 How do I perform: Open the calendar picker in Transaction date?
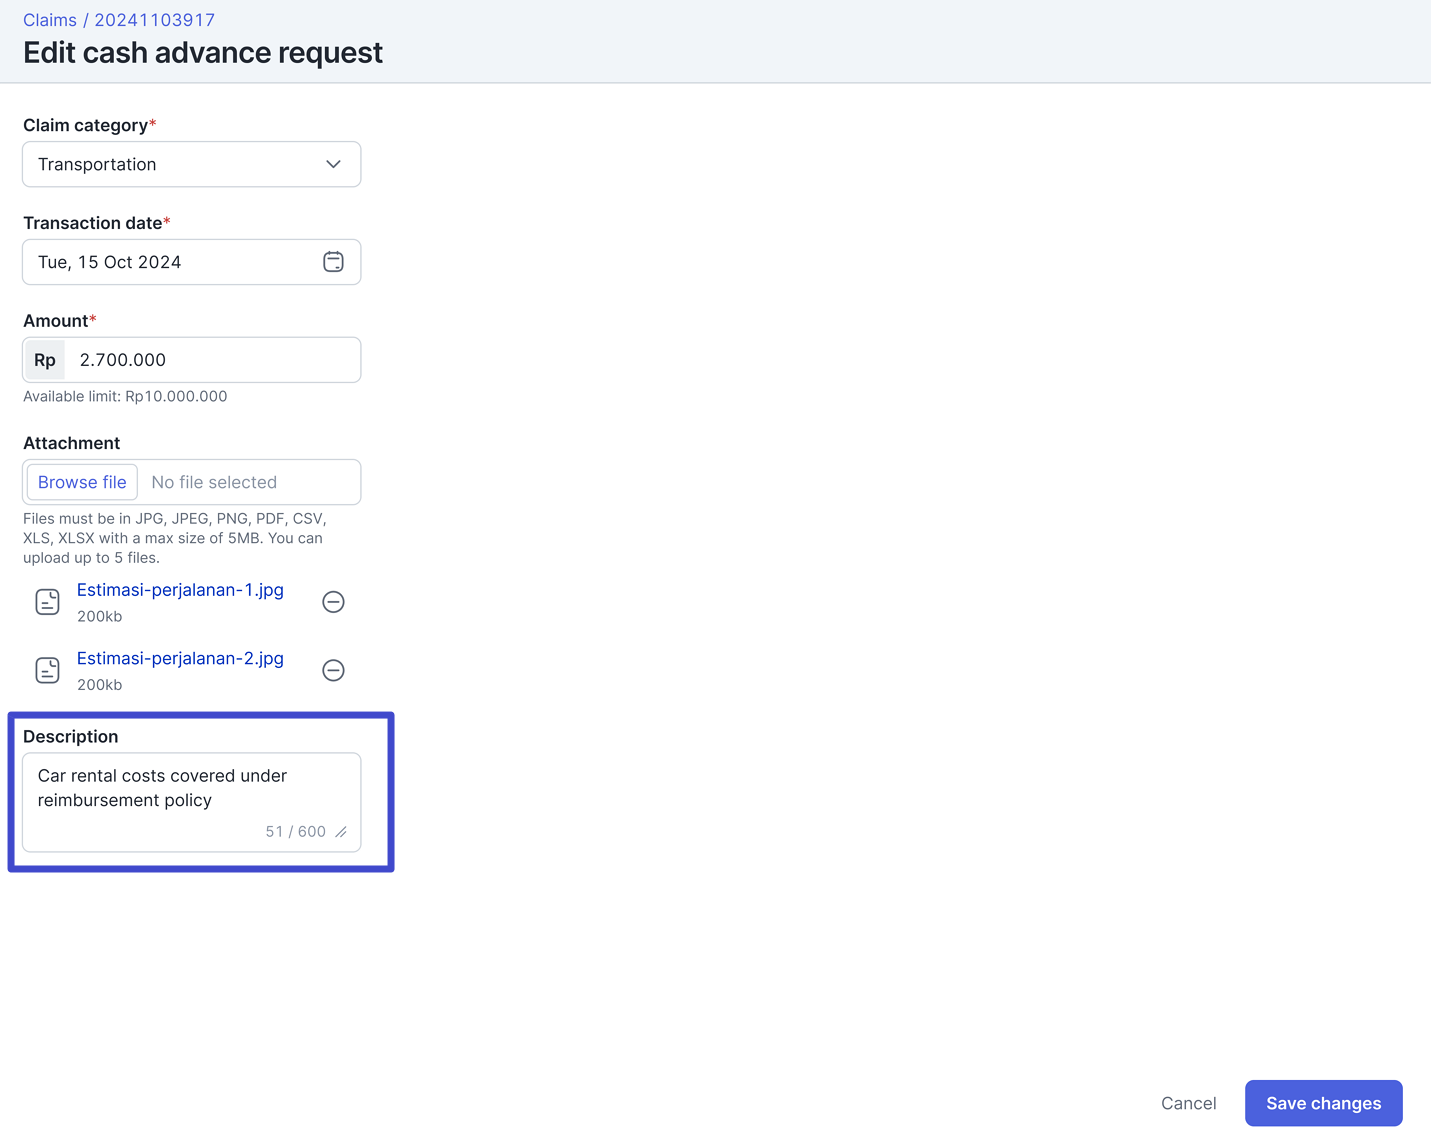click(x=333, y=262)
